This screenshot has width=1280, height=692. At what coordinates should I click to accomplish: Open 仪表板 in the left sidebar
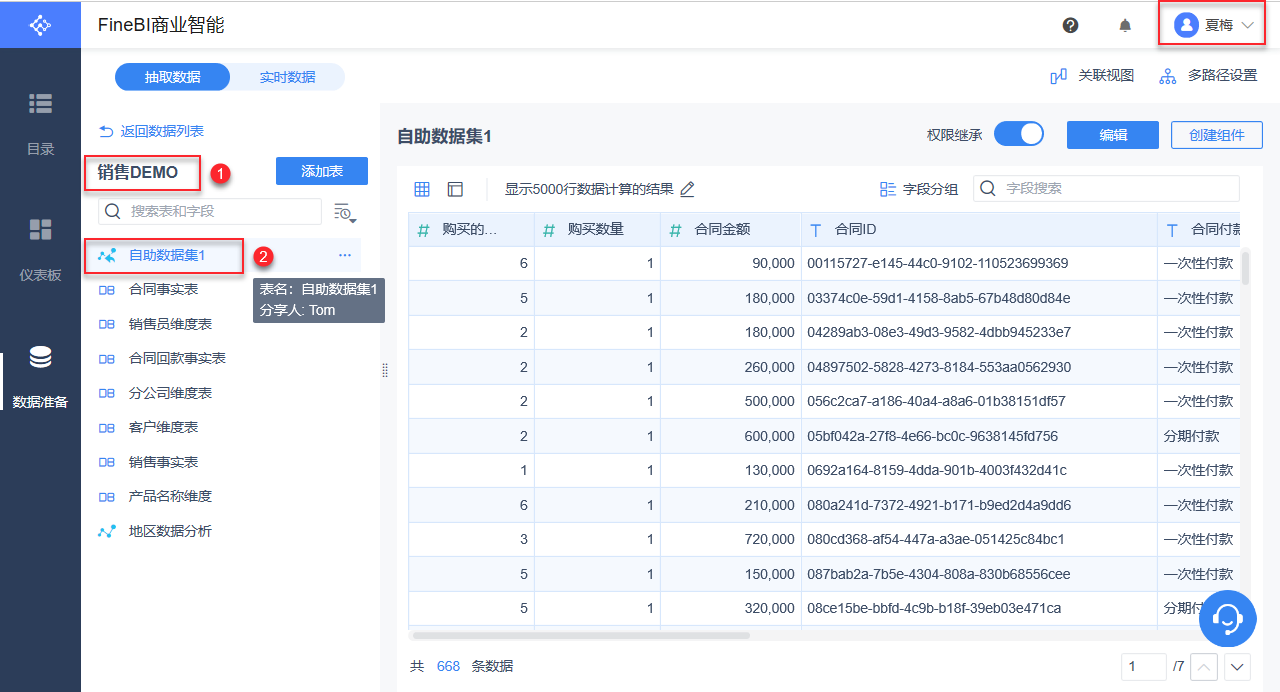coord(40,247)
